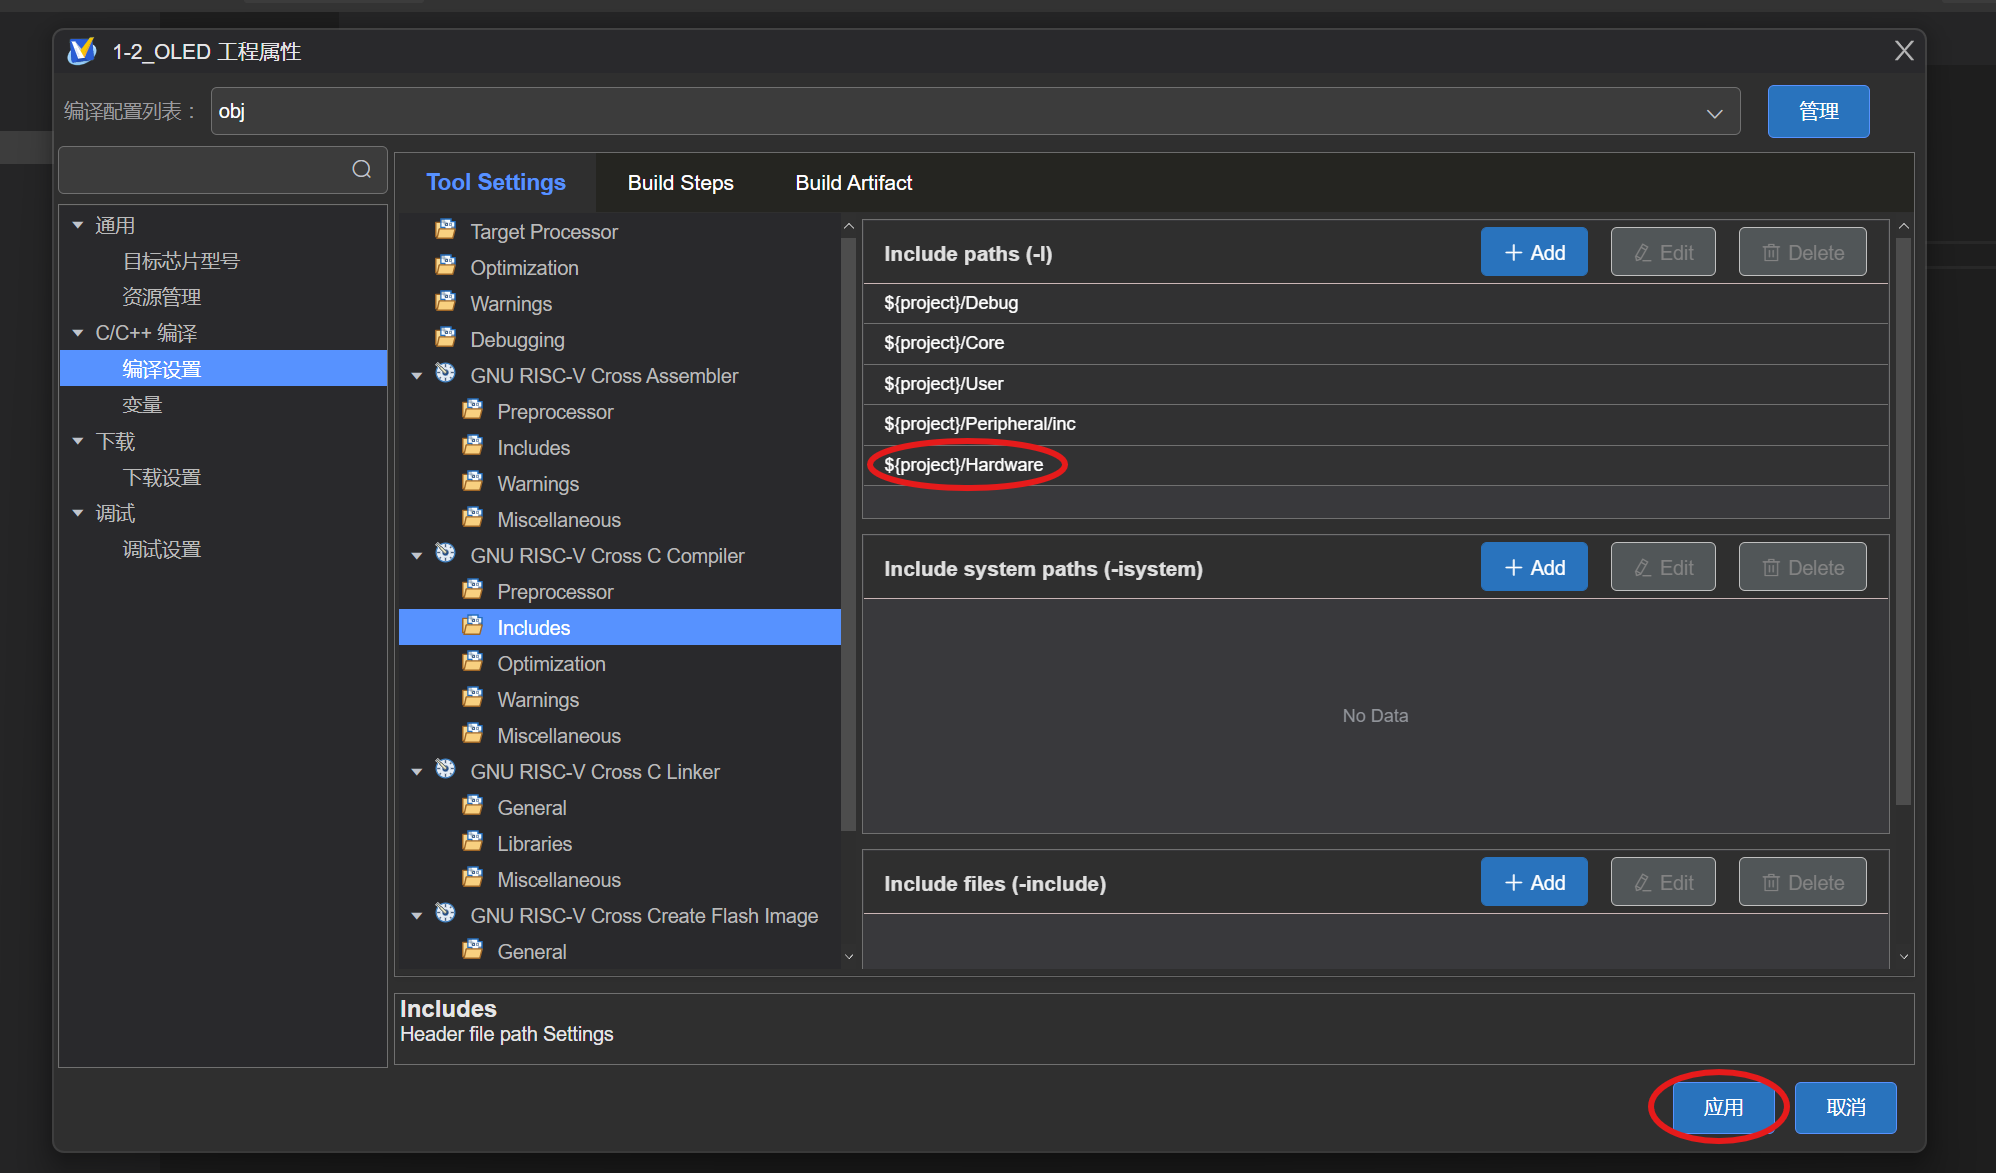Select Preprocessor under Cross Assembler
This screenshot has height=1173, width=1996.
click(555, 412)
